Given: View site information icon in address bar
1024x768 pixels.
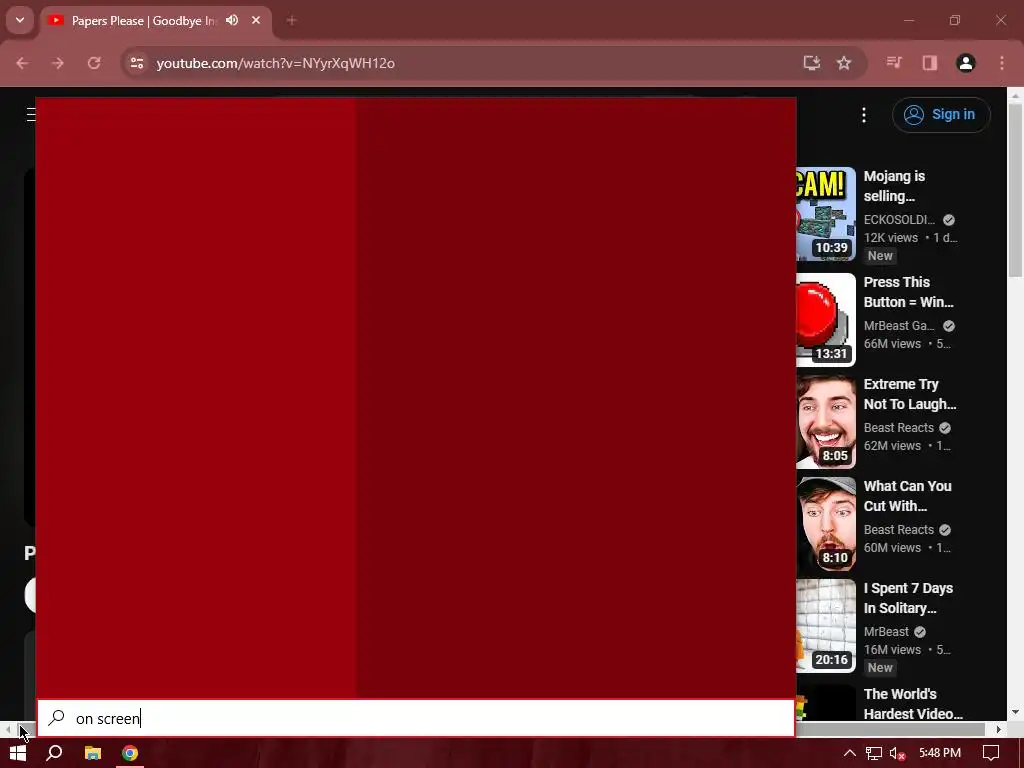Looking at the screenshot, I should [x=136, y=63].
